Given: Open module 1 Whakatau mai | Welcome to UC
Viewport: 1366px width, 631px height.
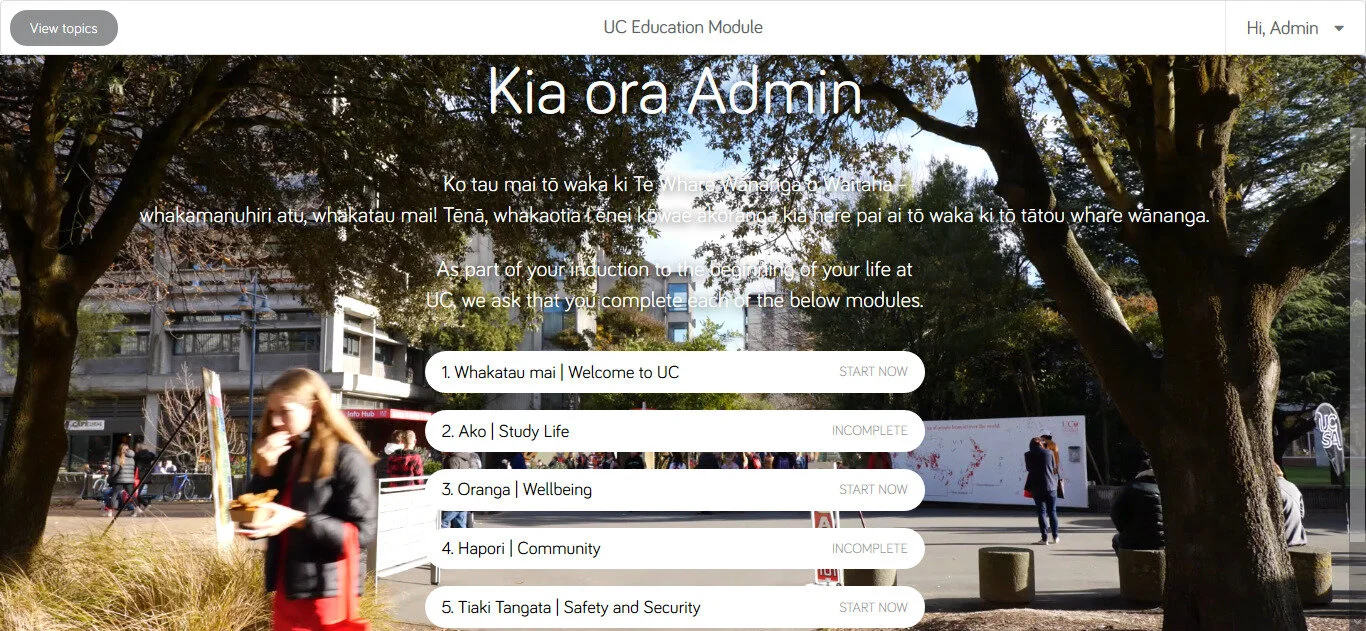Looking at the screenshot, I should pos(675,372).
